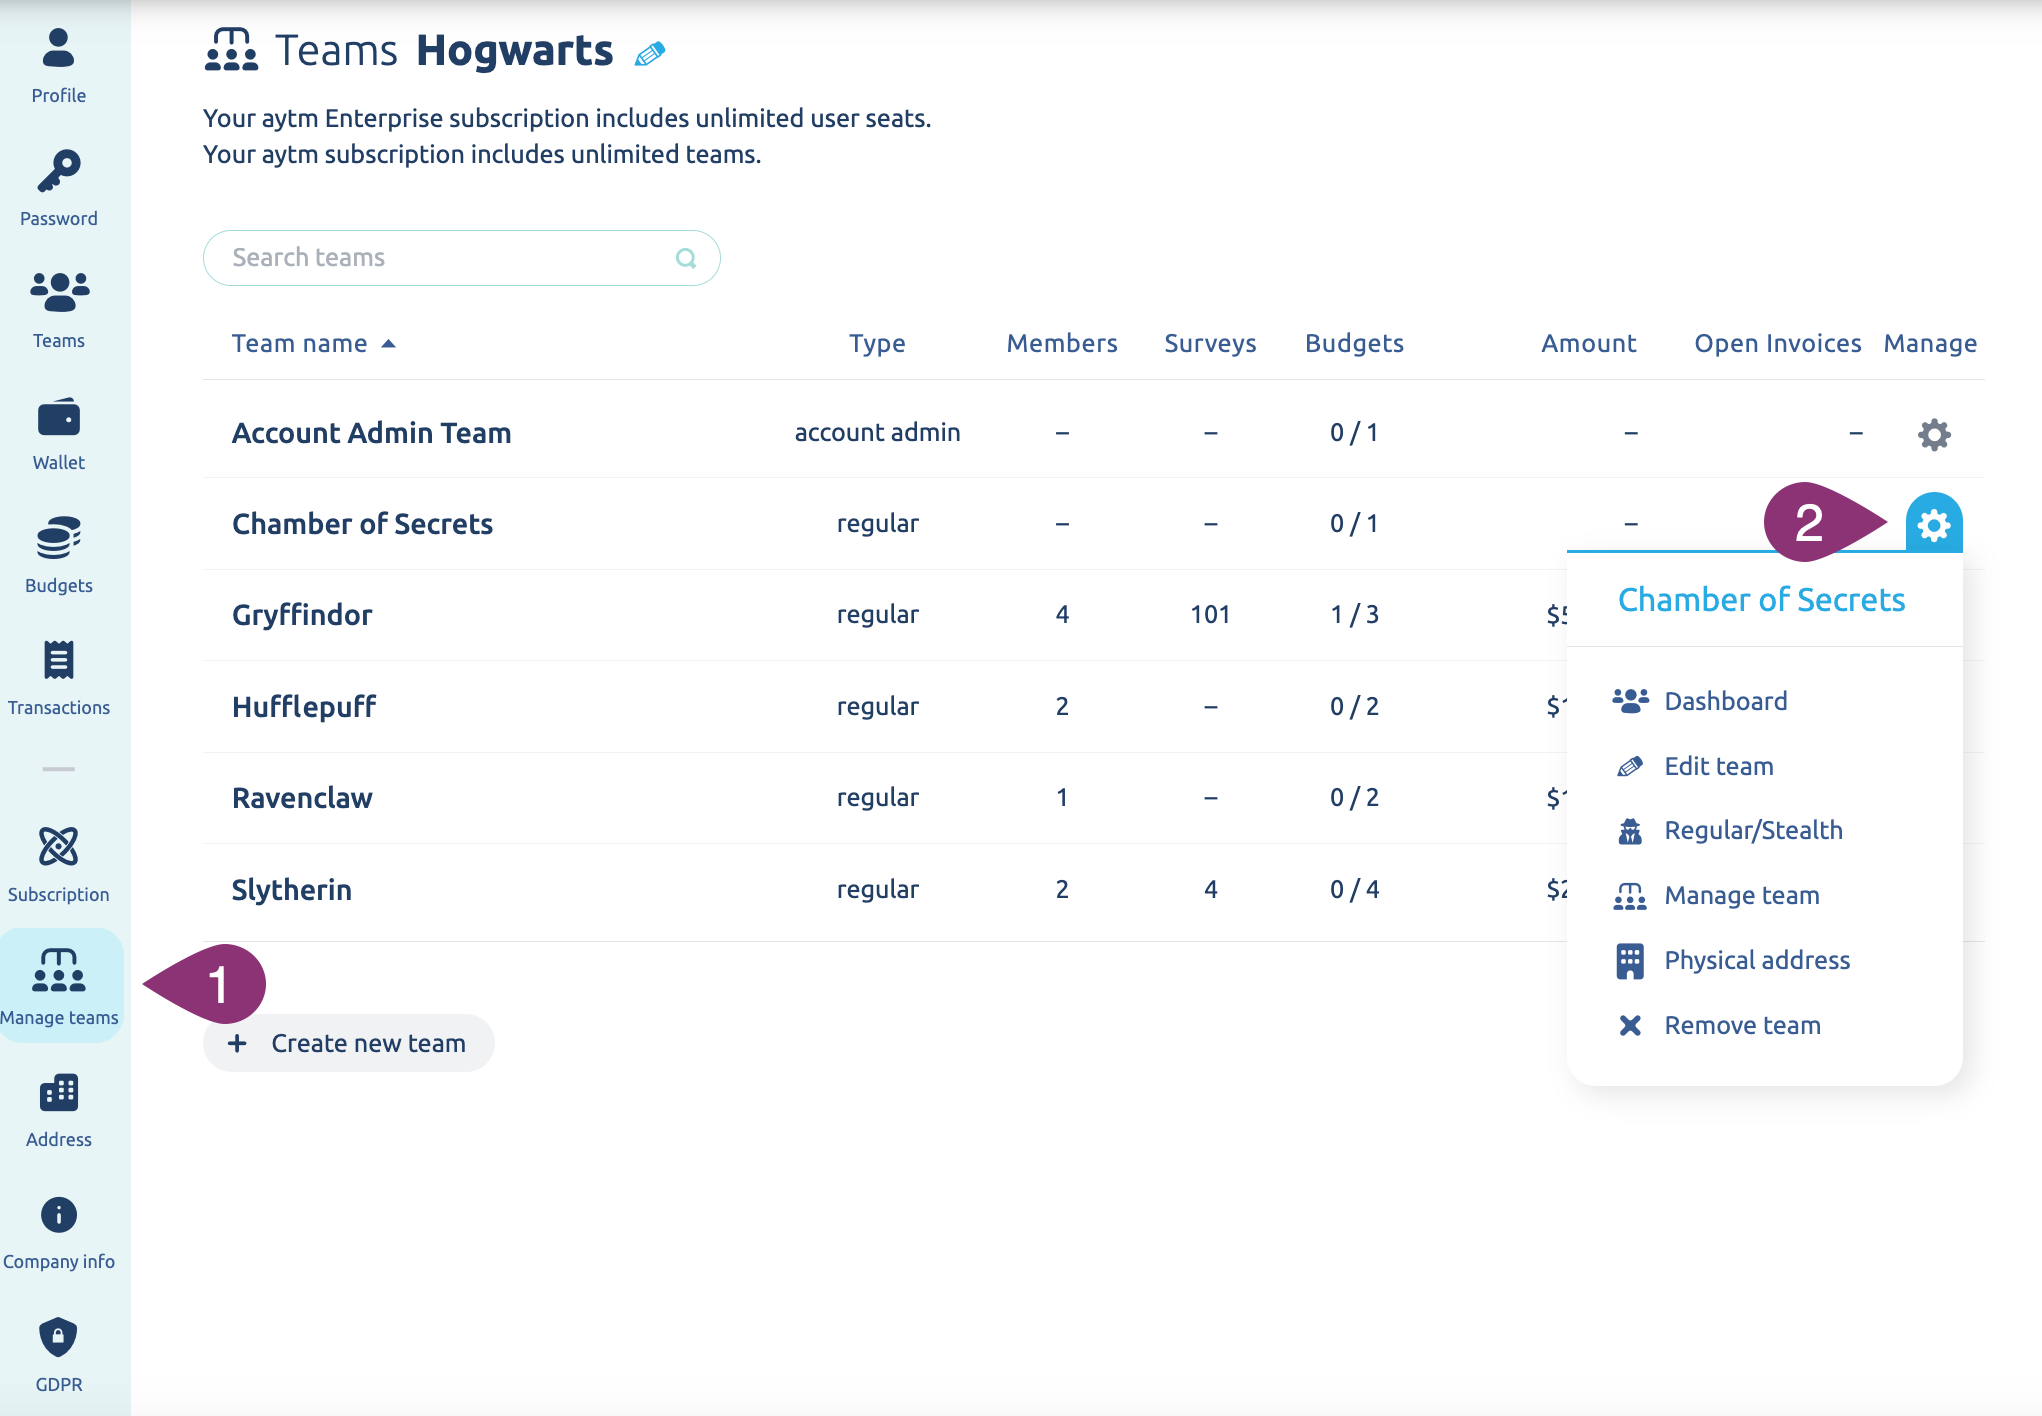Viewport: 2042px width, 1416px height.
Task: Click Gryffindor's 101 surveys value
Action: [x=1210, y=615]
